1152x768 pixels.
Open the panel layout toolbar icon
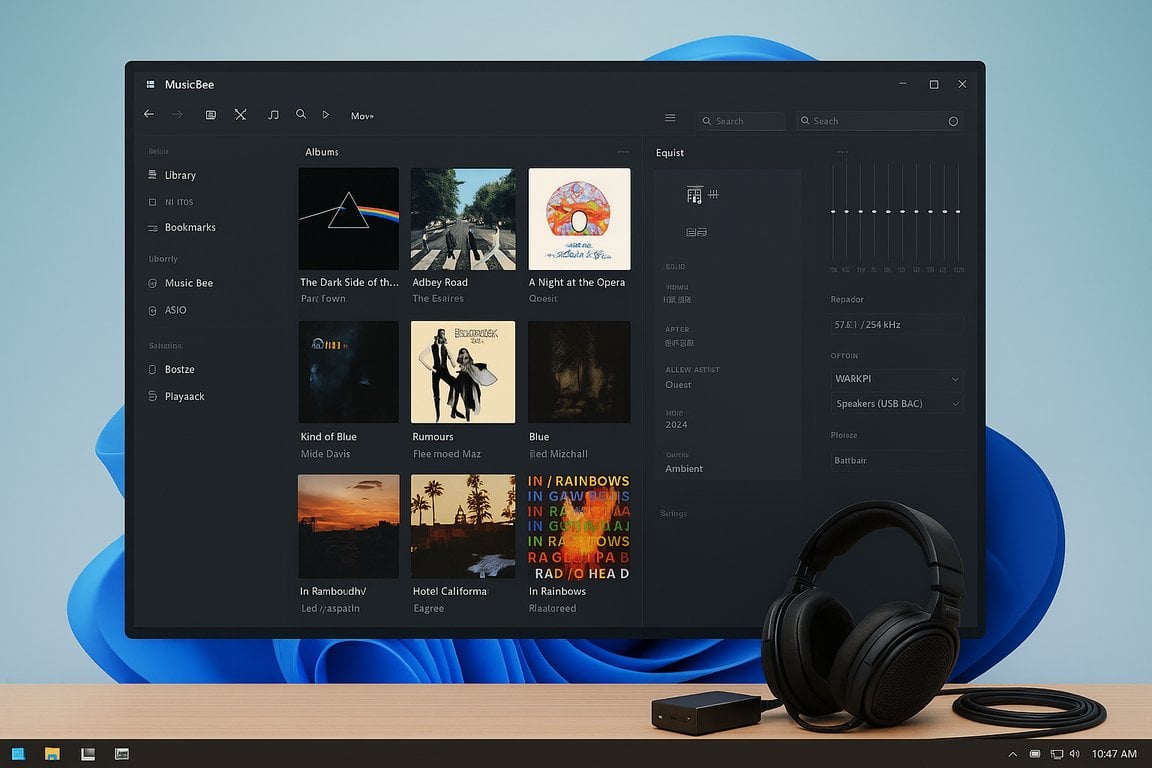click(x=211, y=115)
